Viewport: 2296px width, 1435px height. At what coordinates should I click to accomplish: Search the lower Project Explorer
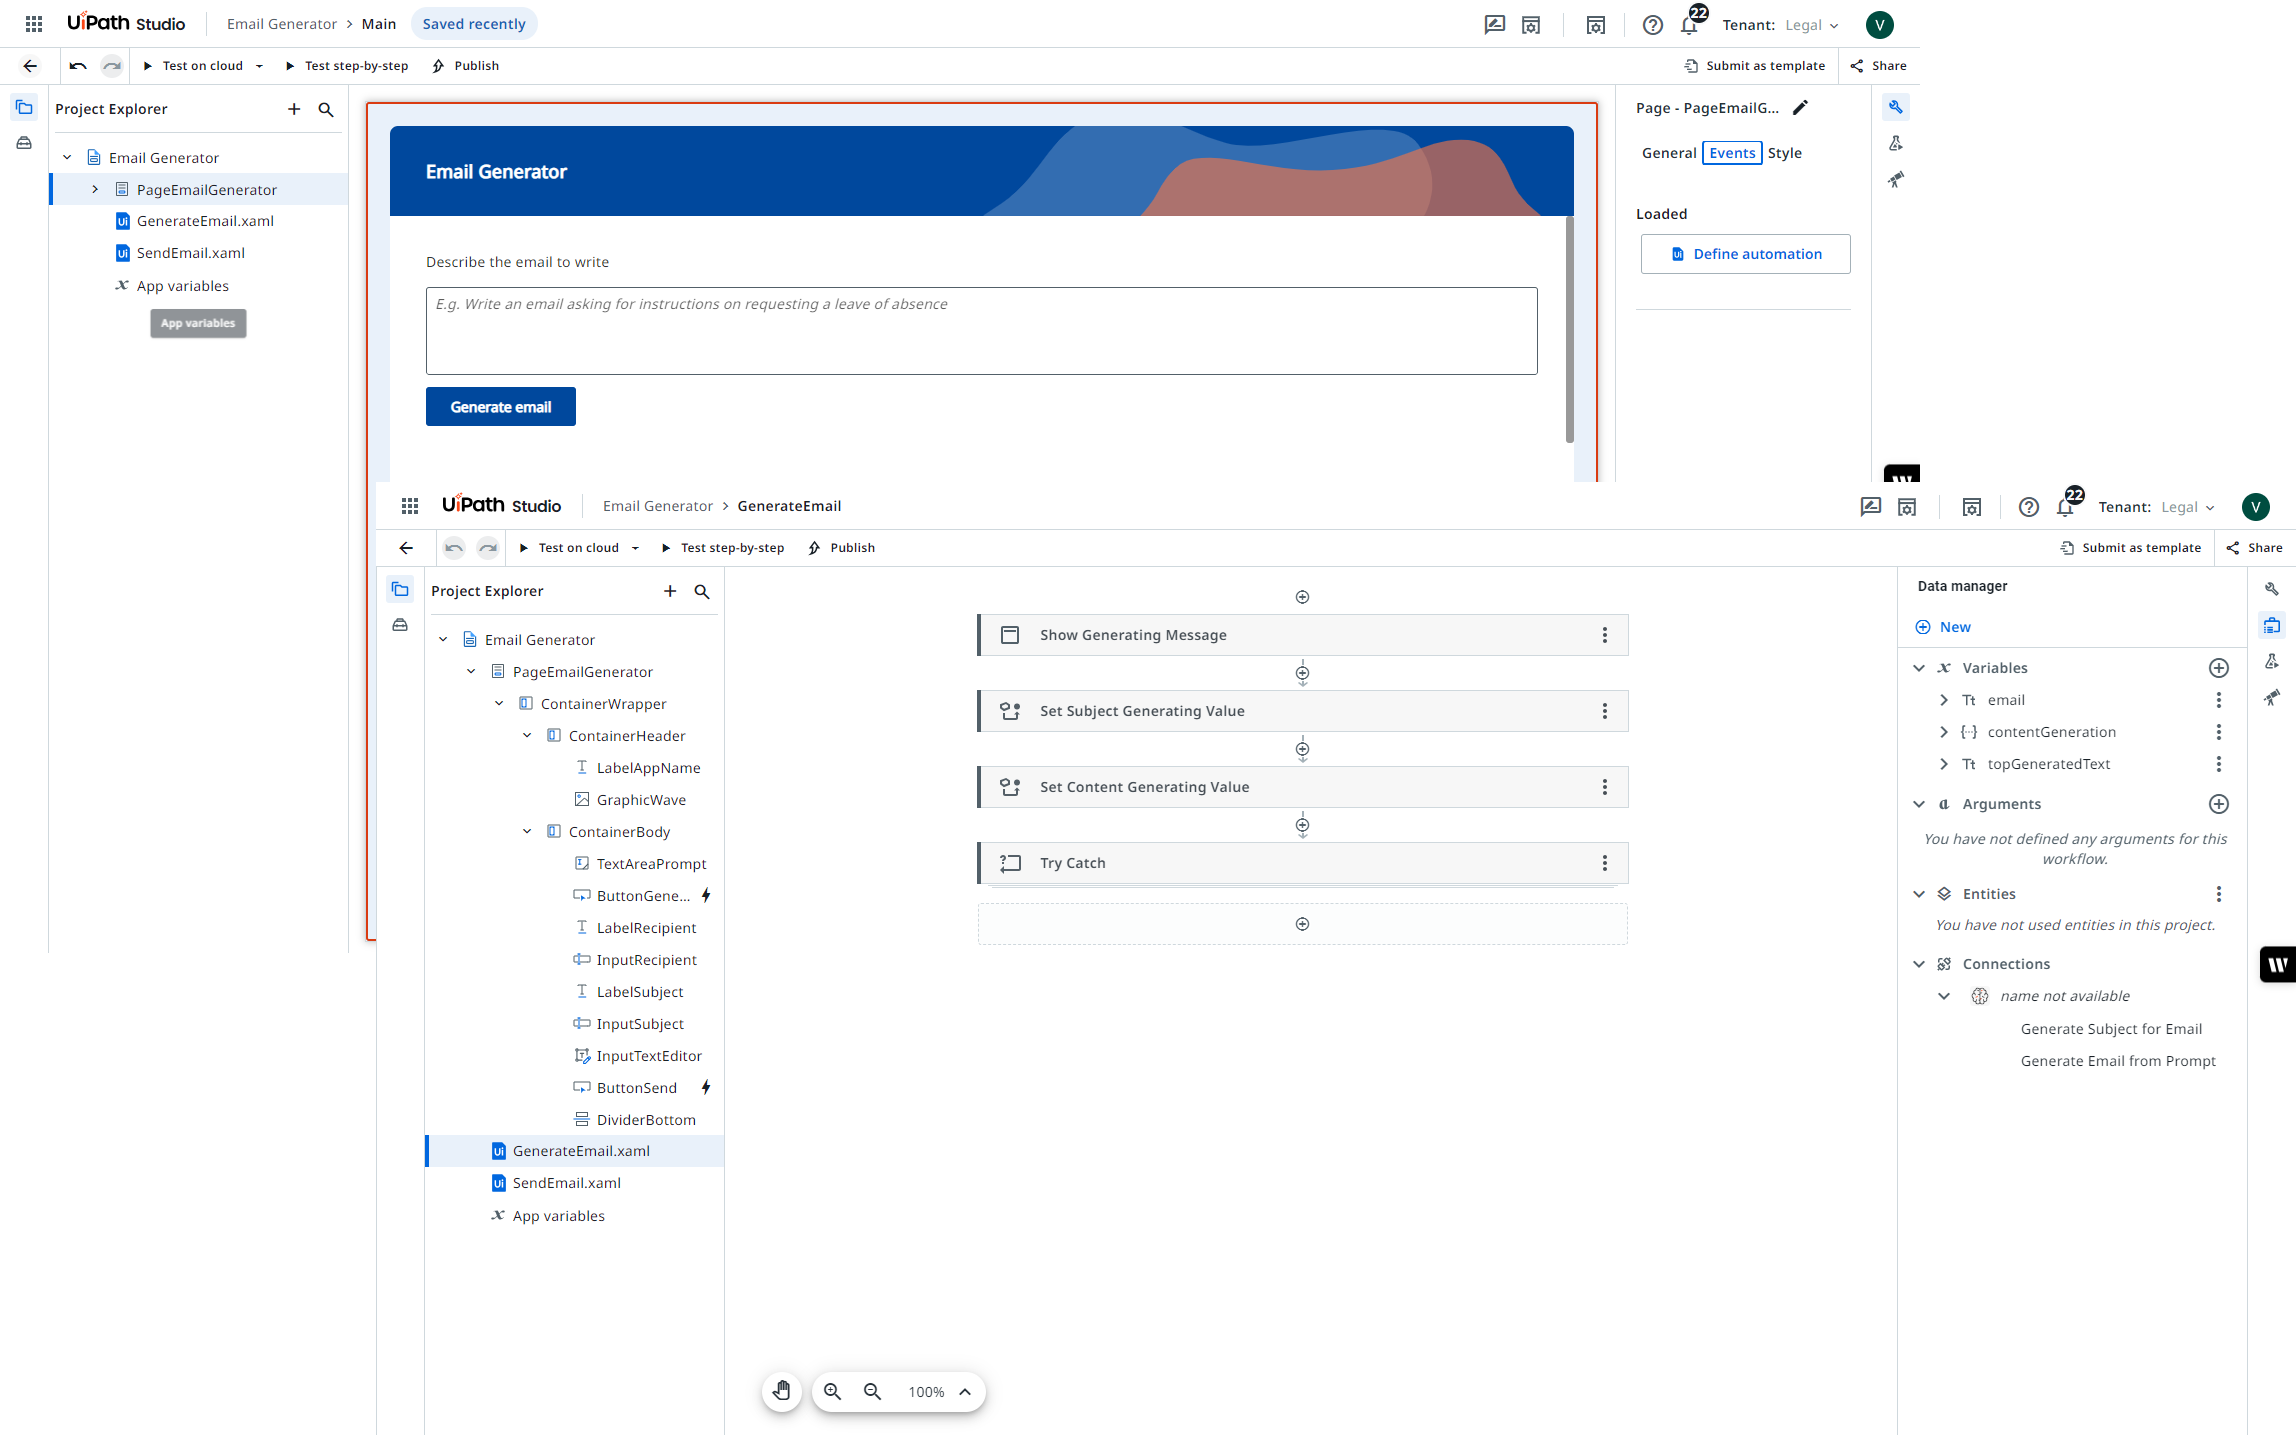(x=702, y=591)
